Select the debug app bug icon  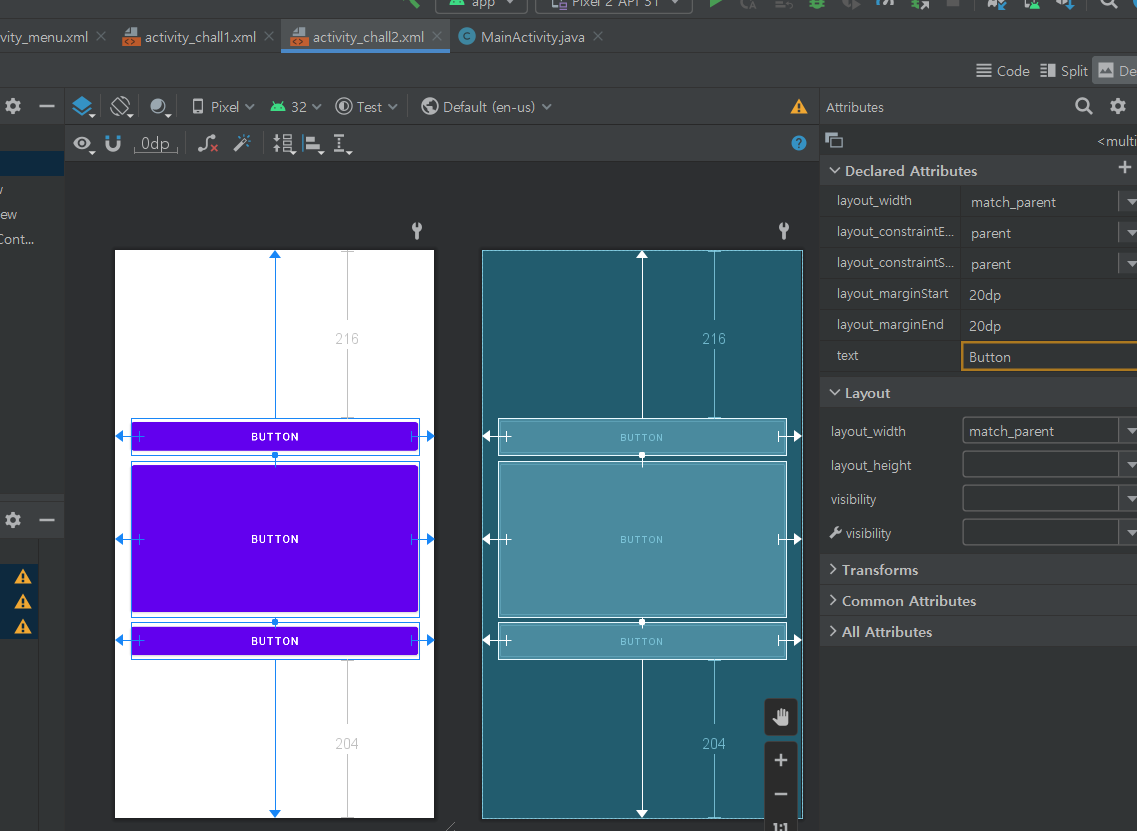817,4
